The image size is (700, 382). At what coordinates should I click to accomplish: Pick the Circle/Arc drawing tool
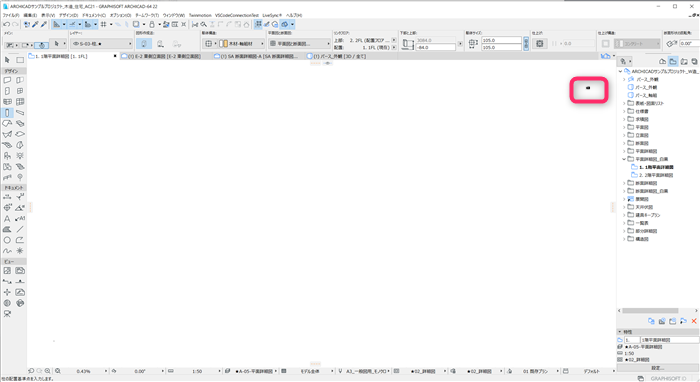click(7, 240)
